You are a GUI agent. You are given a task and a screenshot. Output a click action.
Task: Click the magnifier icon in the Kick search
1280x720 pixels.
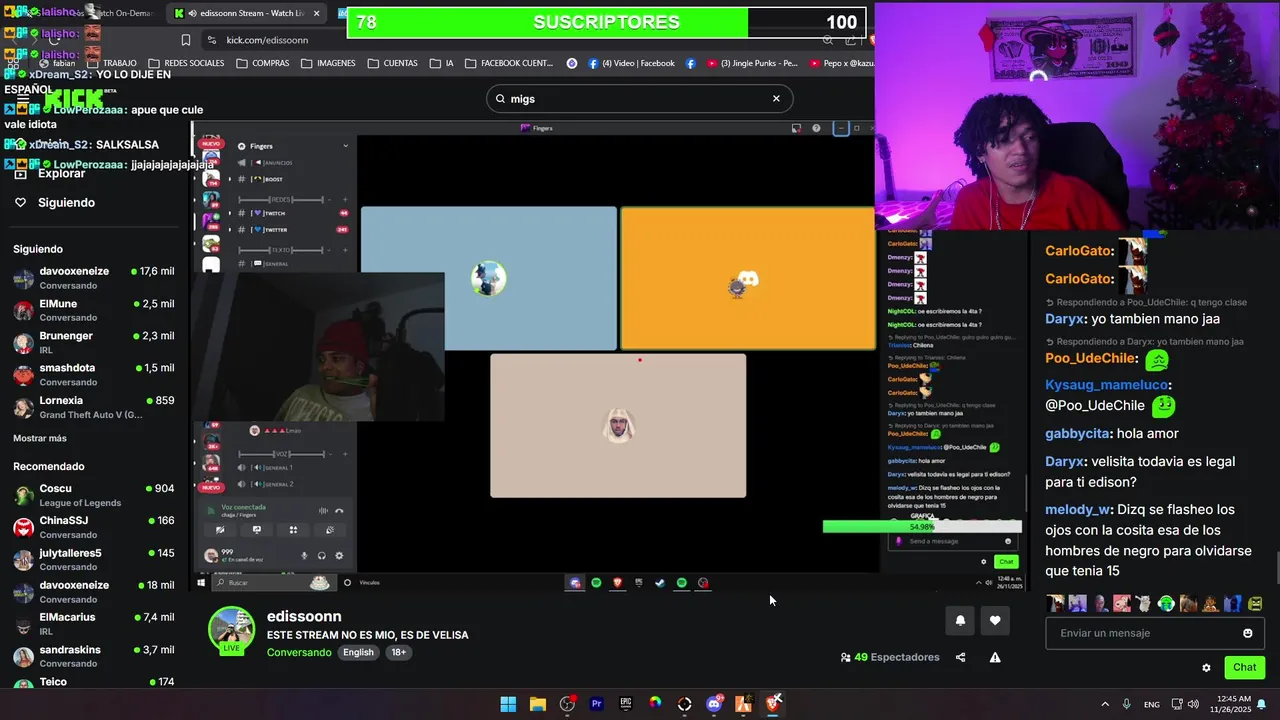tap(500, 99)
